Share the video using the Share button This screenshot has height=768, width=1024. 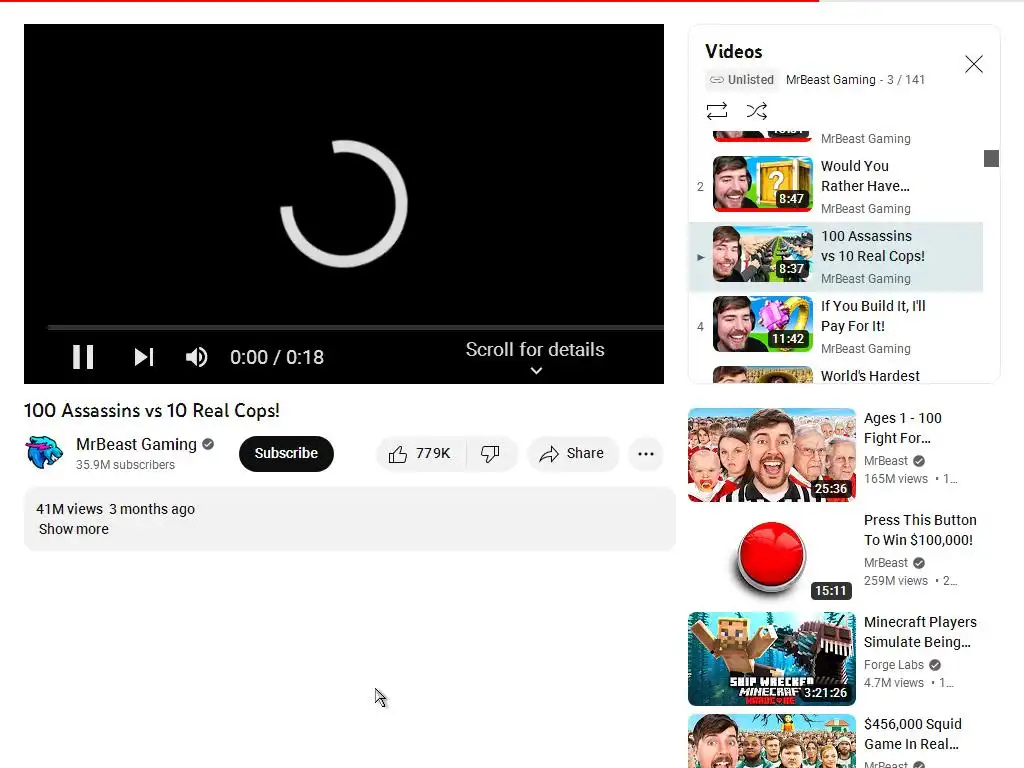[572, 454]
